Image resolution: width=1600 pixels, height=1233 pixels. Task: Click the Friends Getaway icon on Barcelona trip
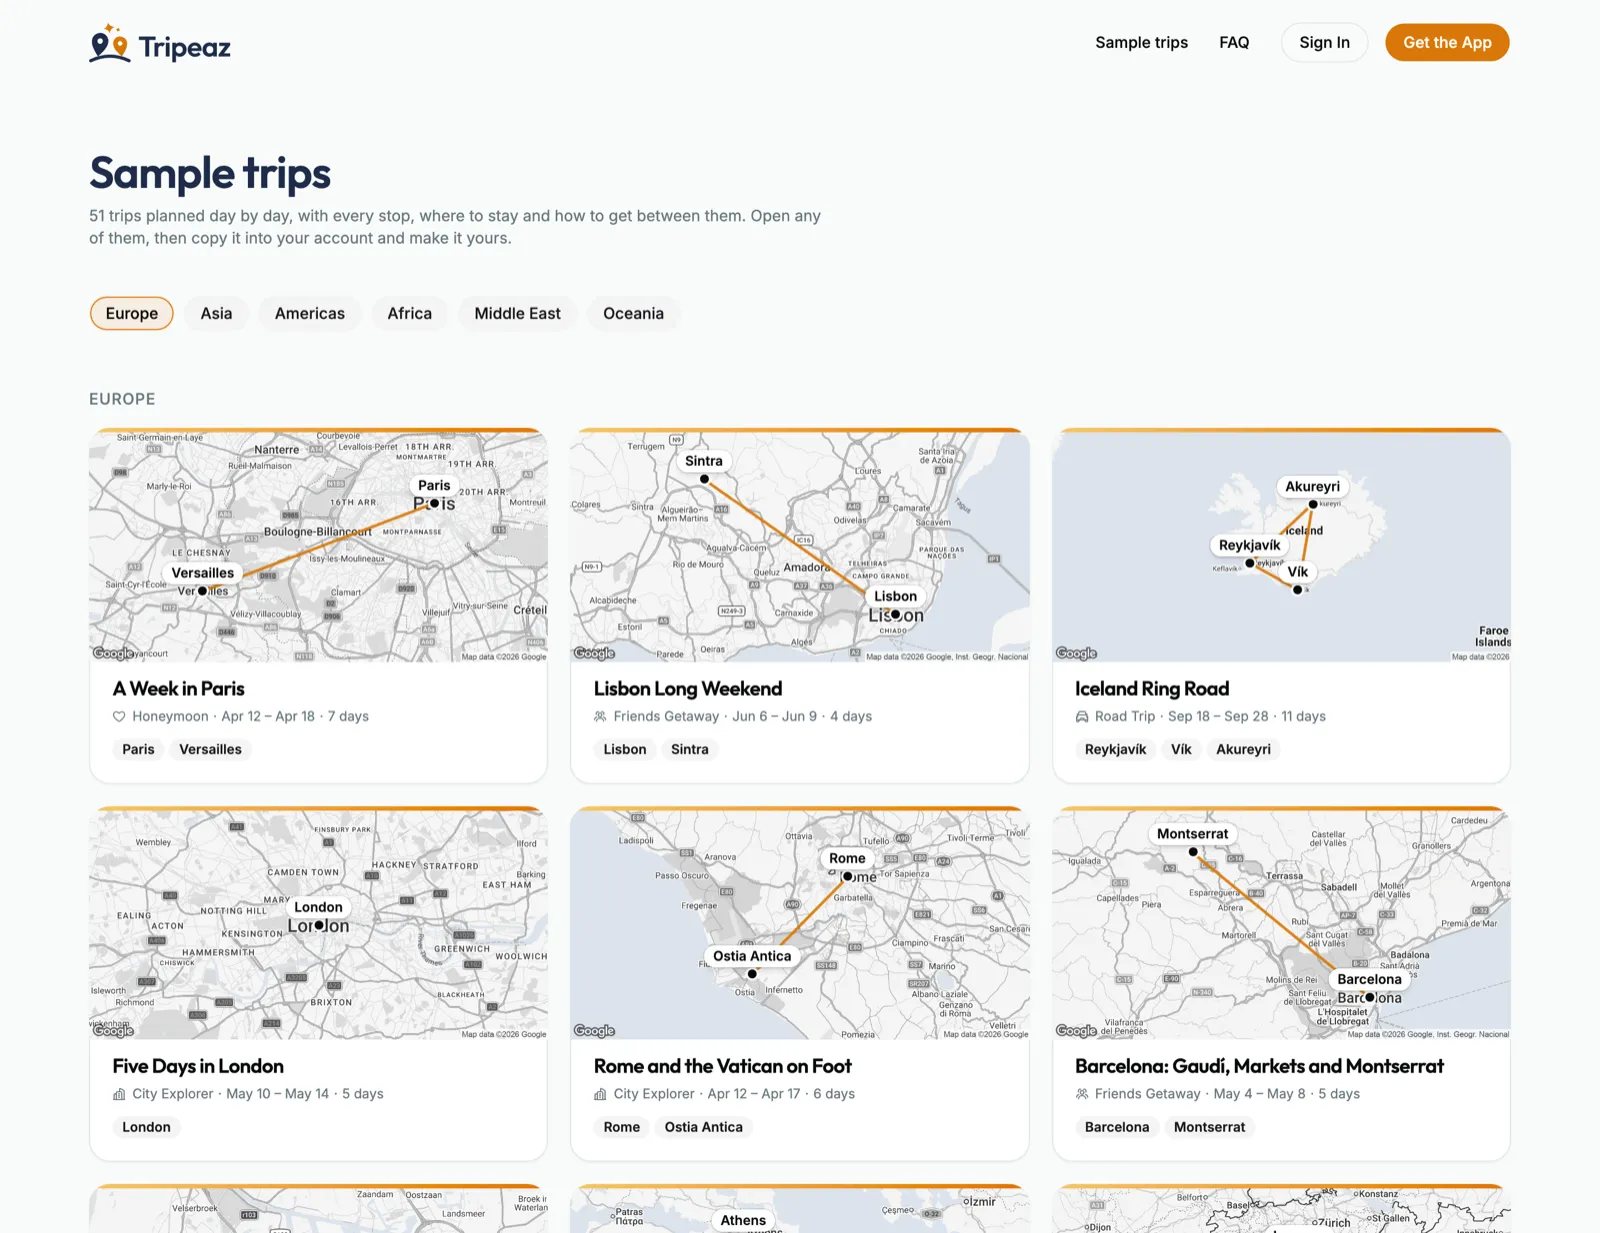tap(1082, 1094)
